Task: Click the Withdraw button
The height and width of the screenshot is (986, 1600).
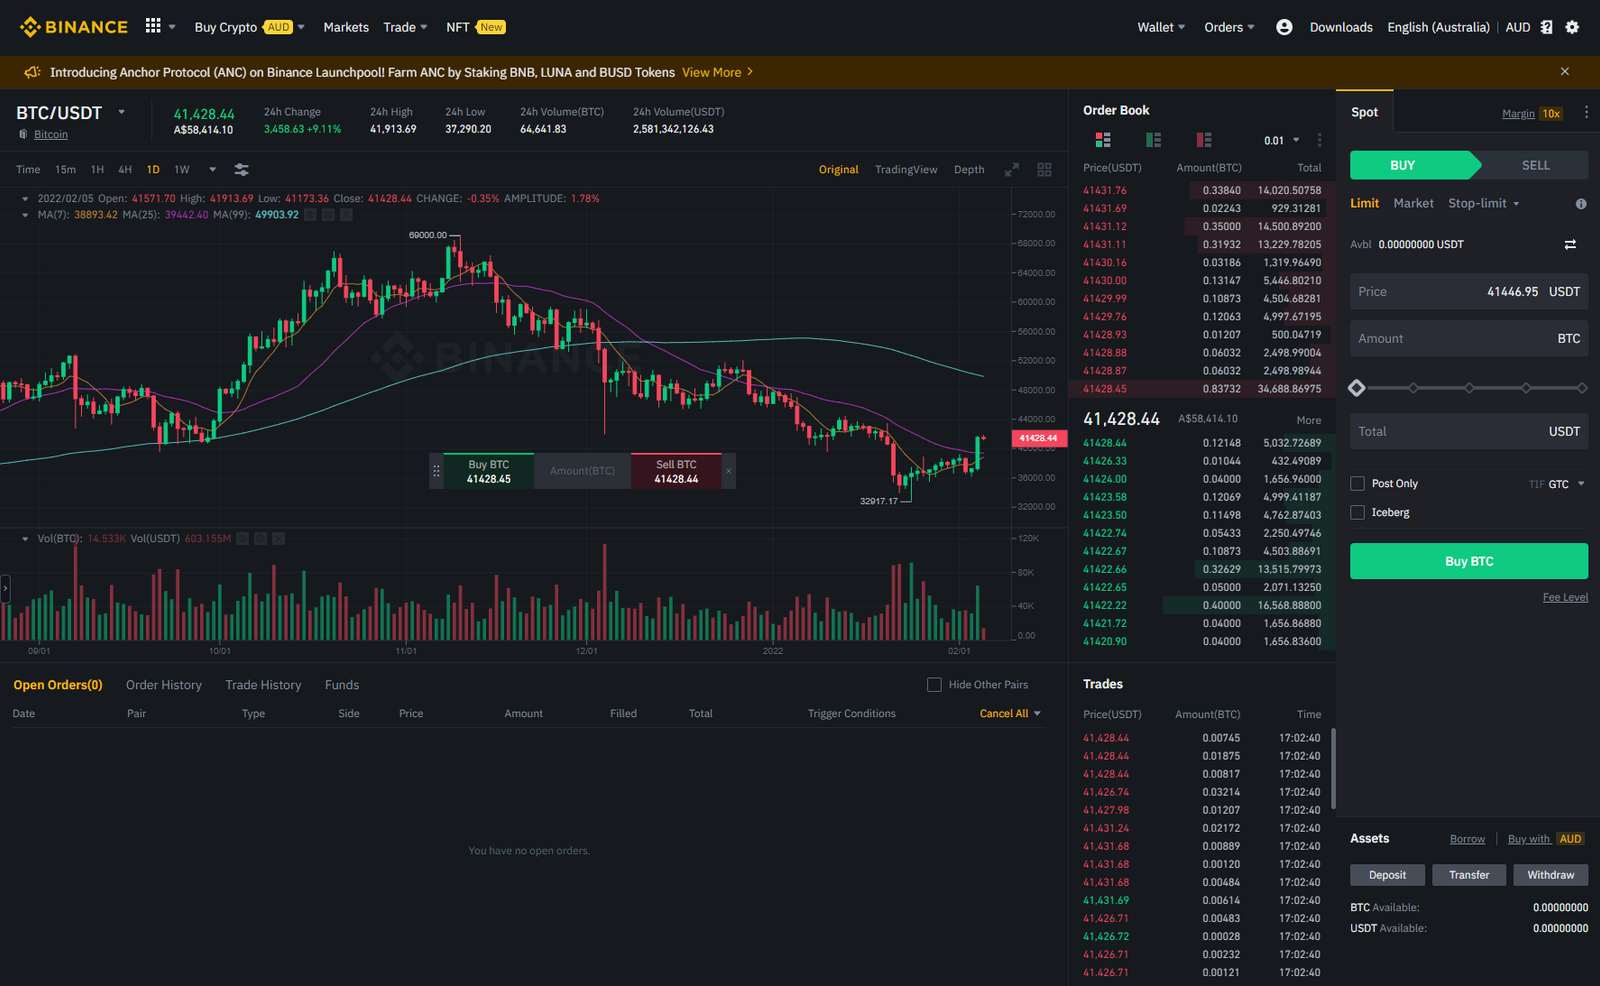Action: pyautogui.click(x=1550, y=875)
